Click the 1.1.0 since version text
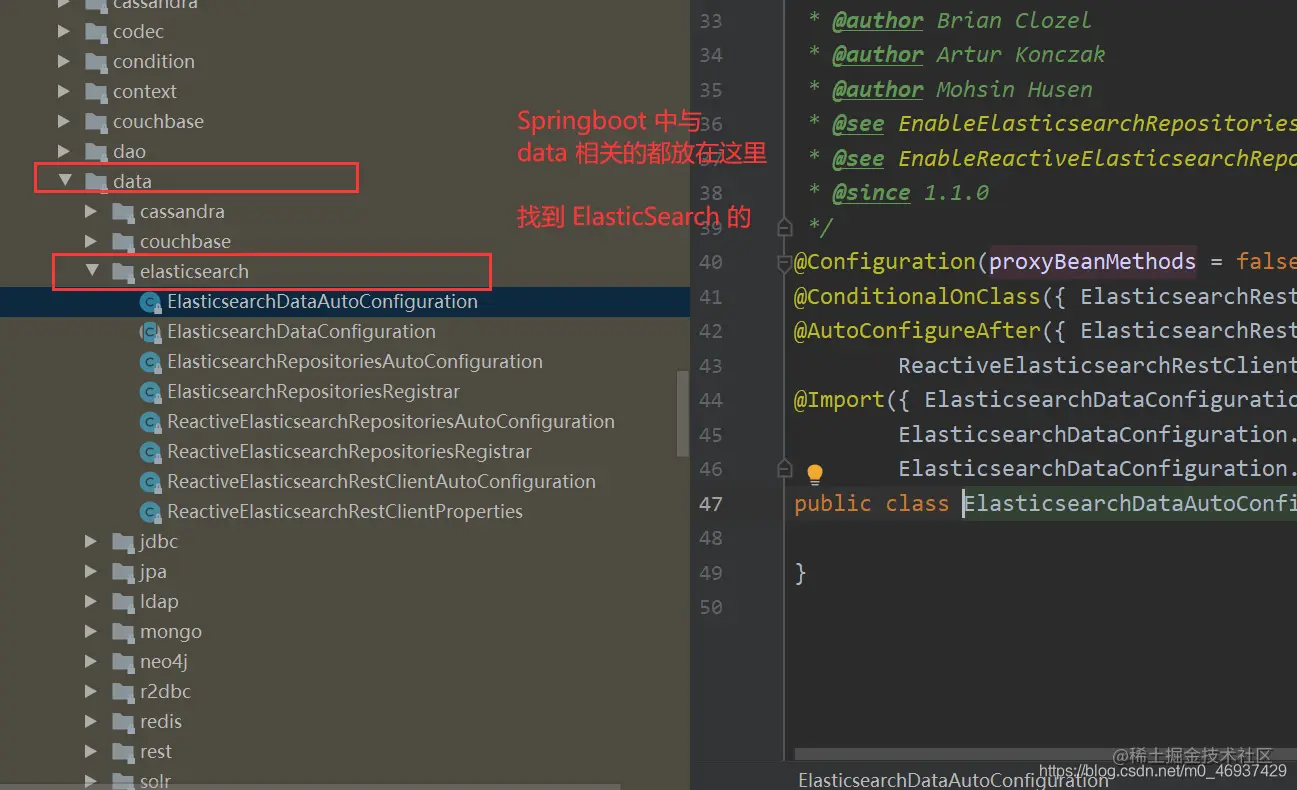Image resolution: width=1297 pixels, height=790 pixels. point(956,193)
